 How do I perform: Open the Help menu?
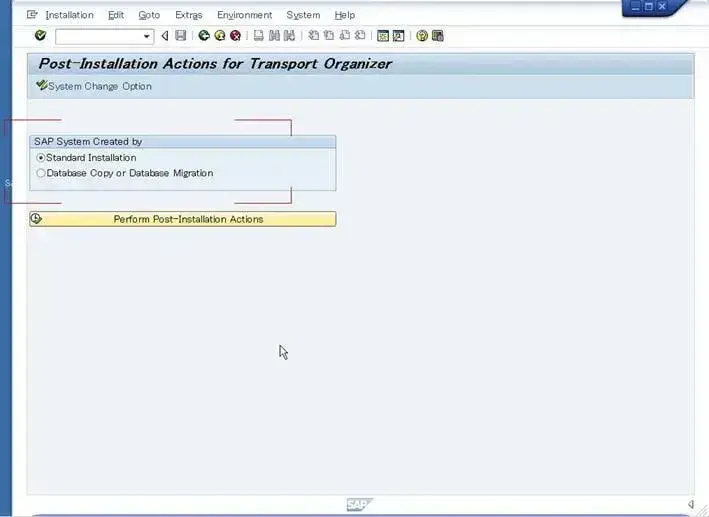[x=345, y=15]
